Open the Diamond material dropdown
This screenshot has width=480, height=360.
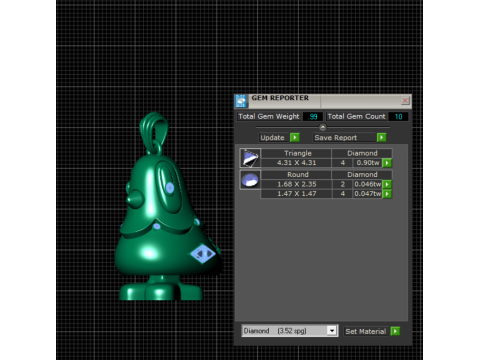click(x=332, y=331)
